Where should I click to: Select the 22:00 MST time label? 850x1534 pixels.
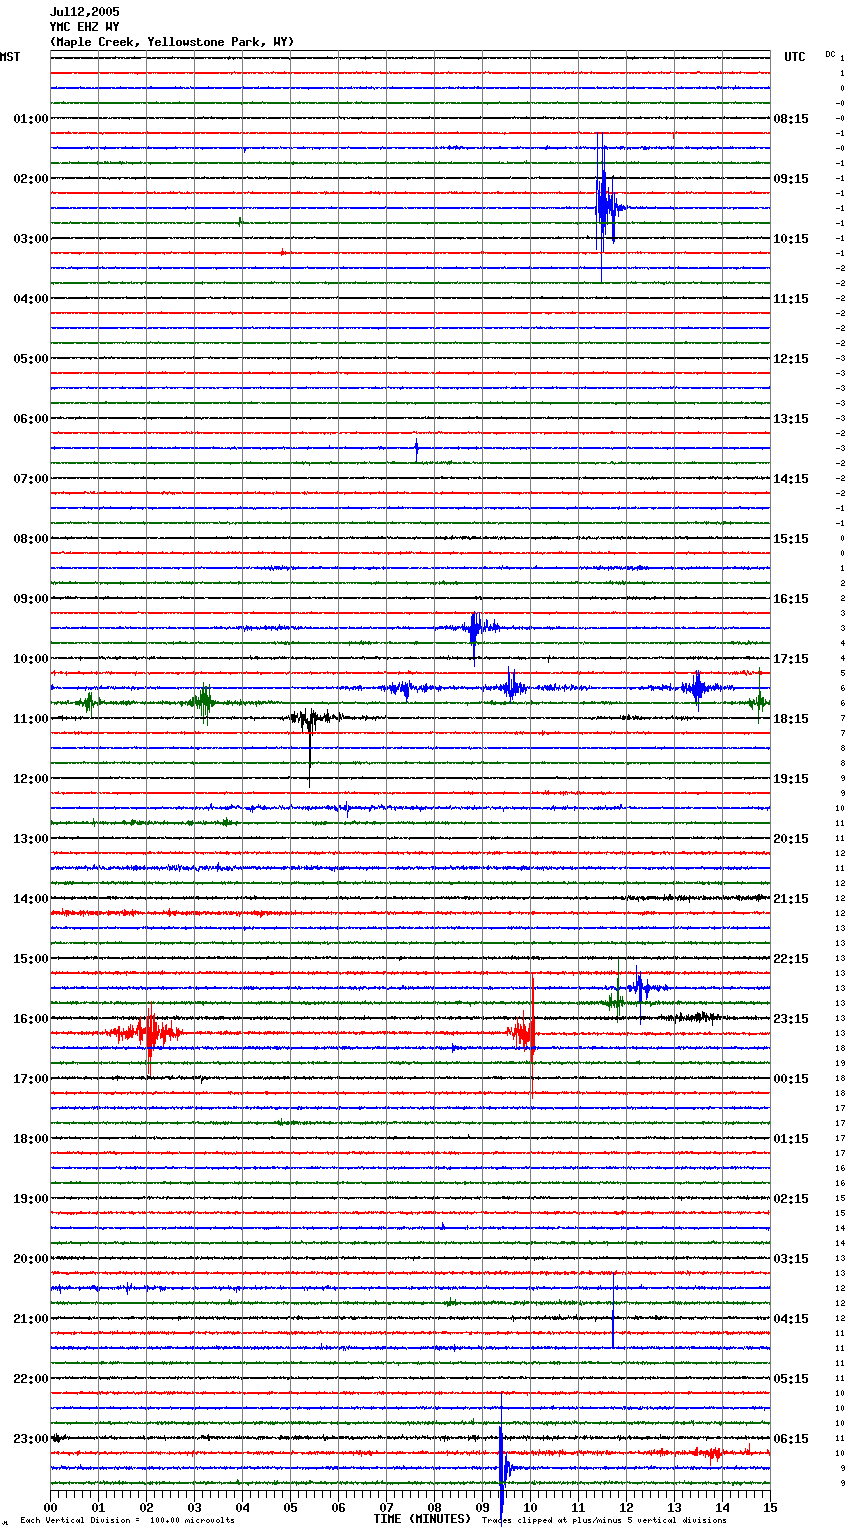tap(30, 1379)
